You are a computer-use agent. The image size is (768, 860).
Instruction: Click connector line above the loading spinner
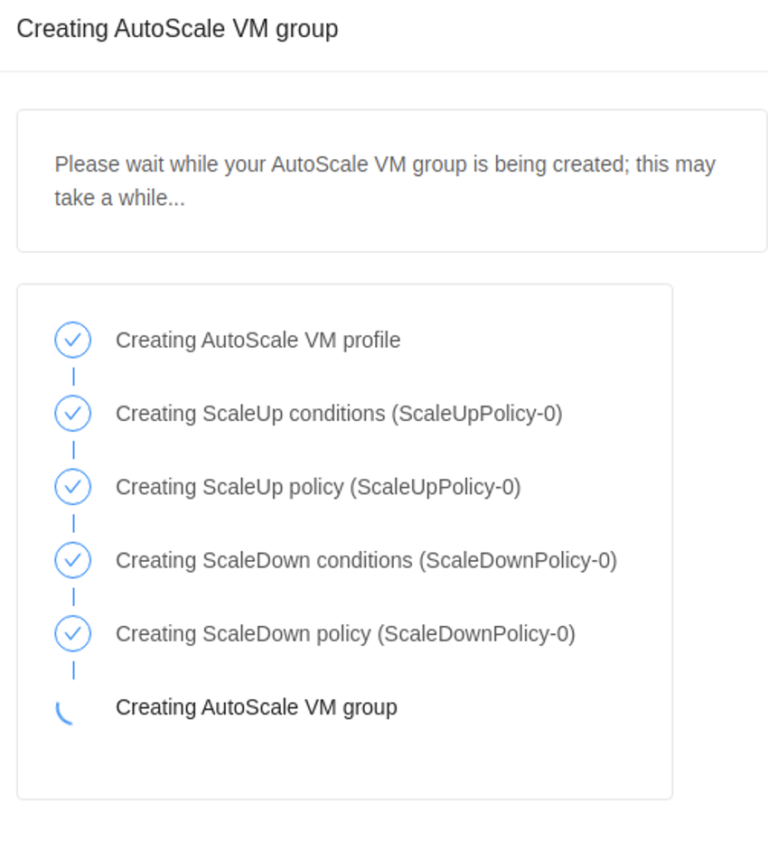73,670
